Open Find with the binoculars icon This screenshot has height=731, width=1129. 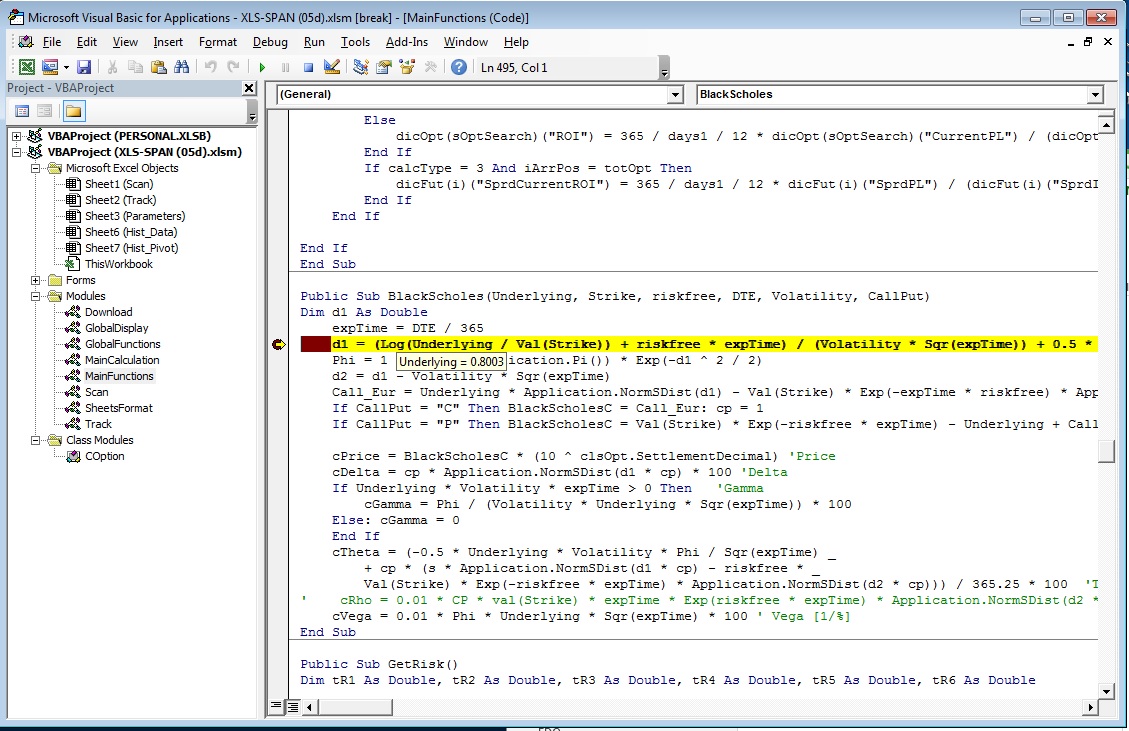point(181,67)
